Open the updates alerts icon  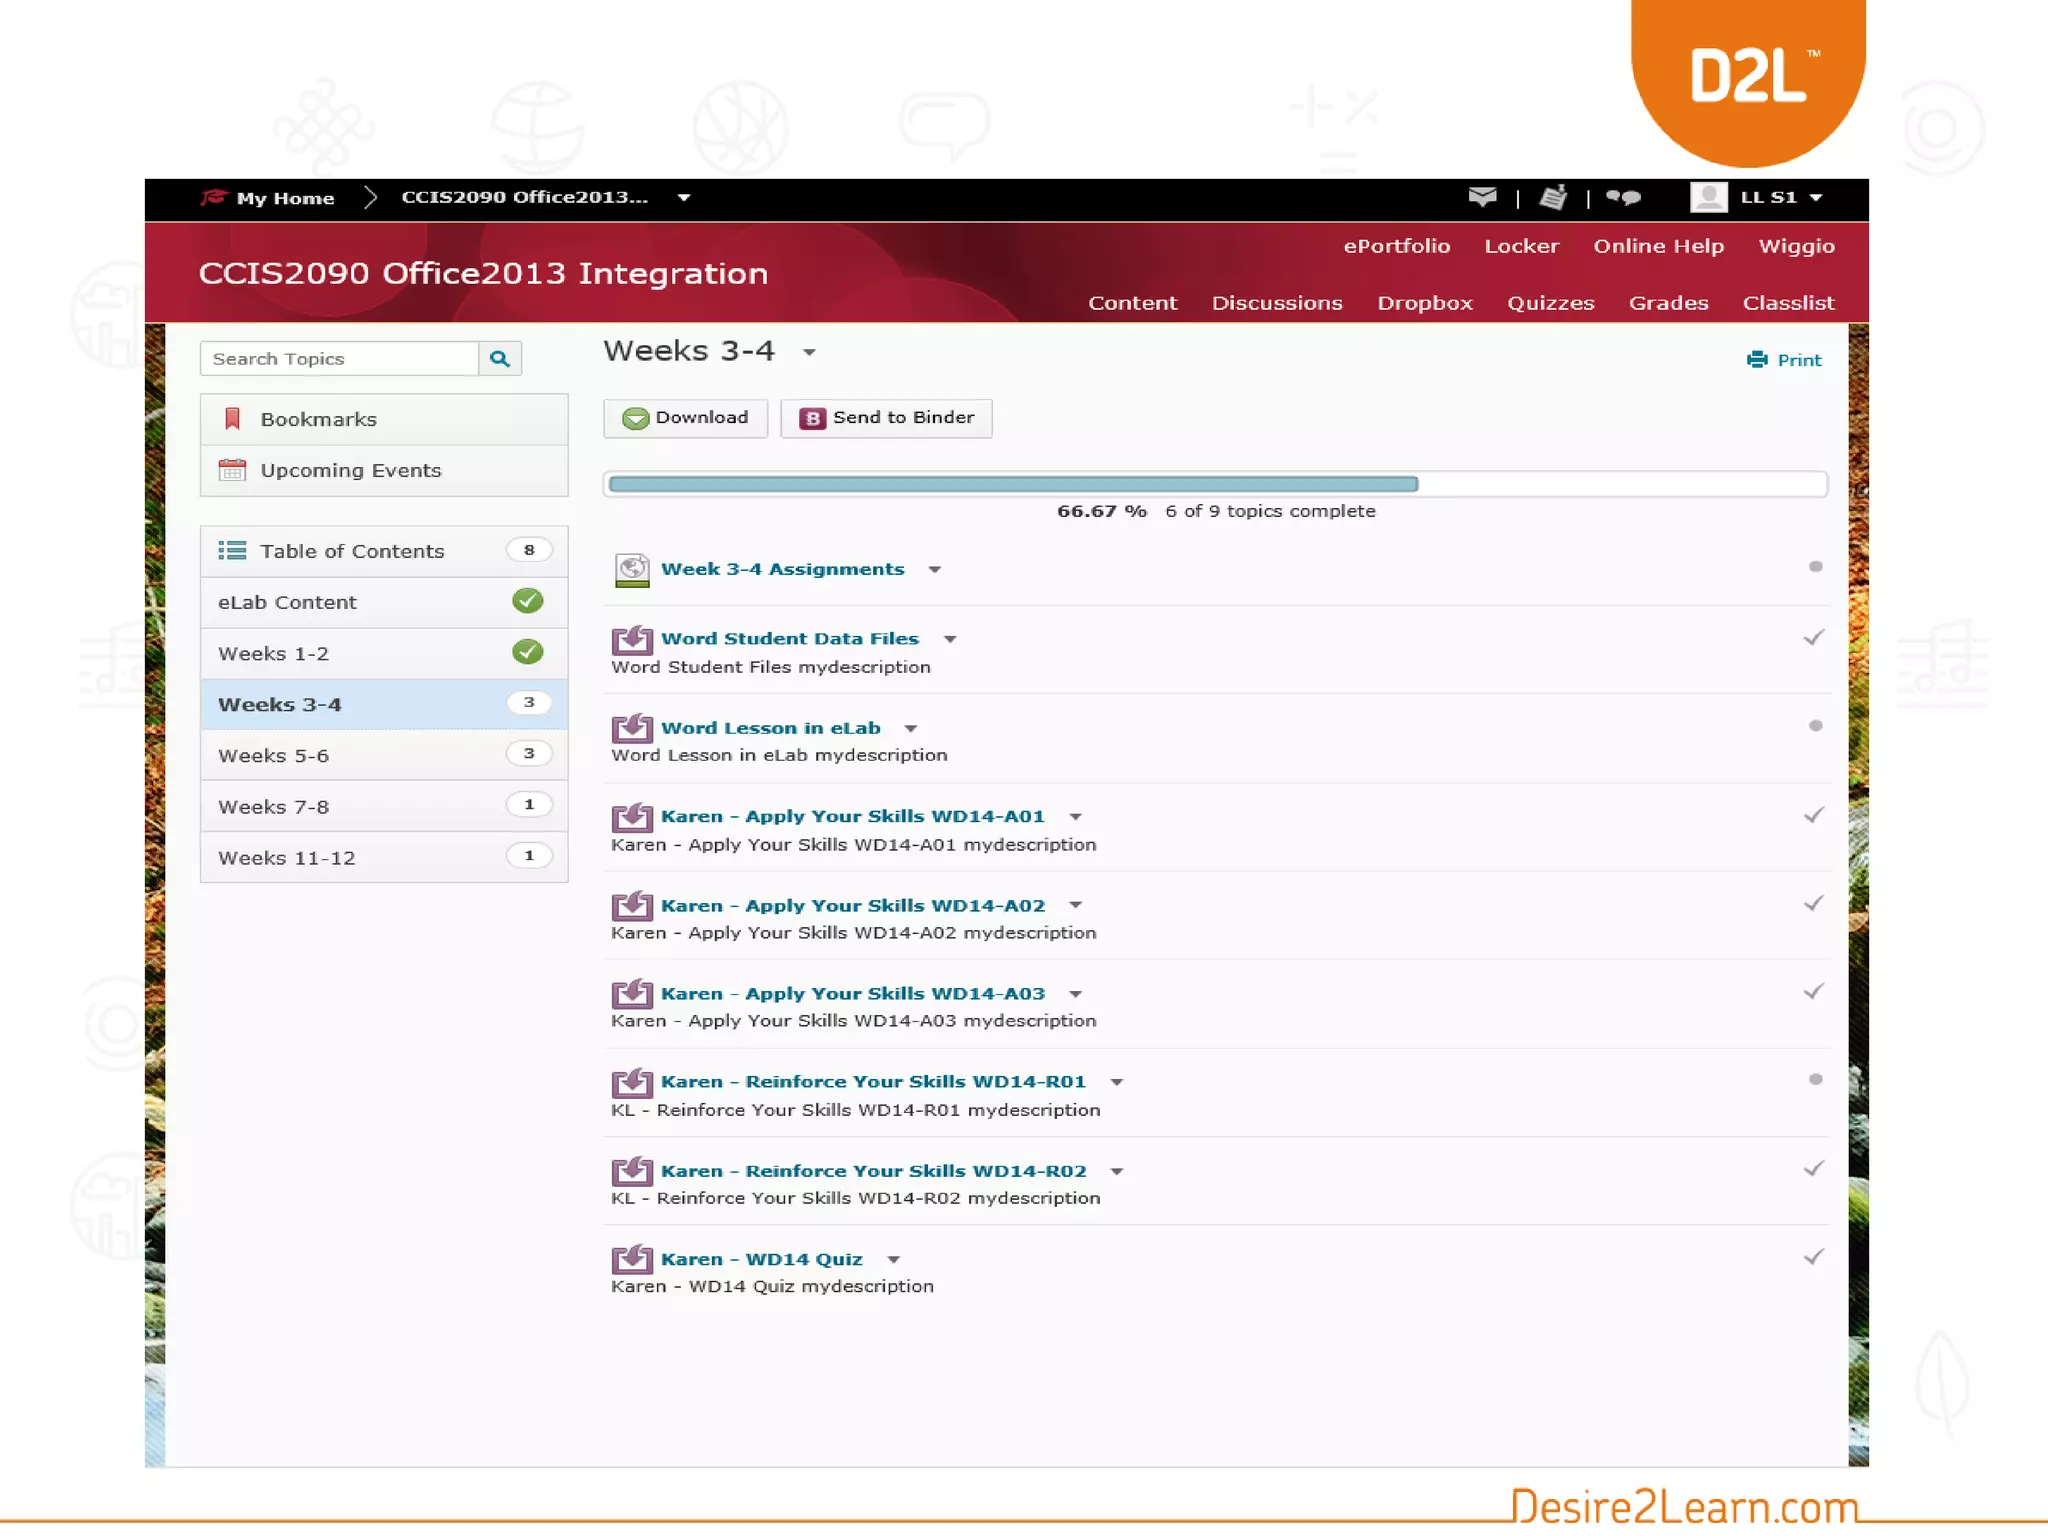pyautogui.click(x=1553, y=197)
